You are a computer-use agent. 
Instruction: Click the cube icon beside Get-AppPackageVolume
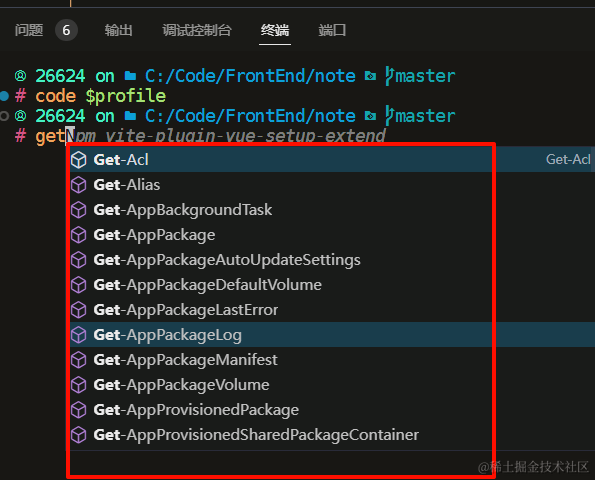(x=79, y=385)
